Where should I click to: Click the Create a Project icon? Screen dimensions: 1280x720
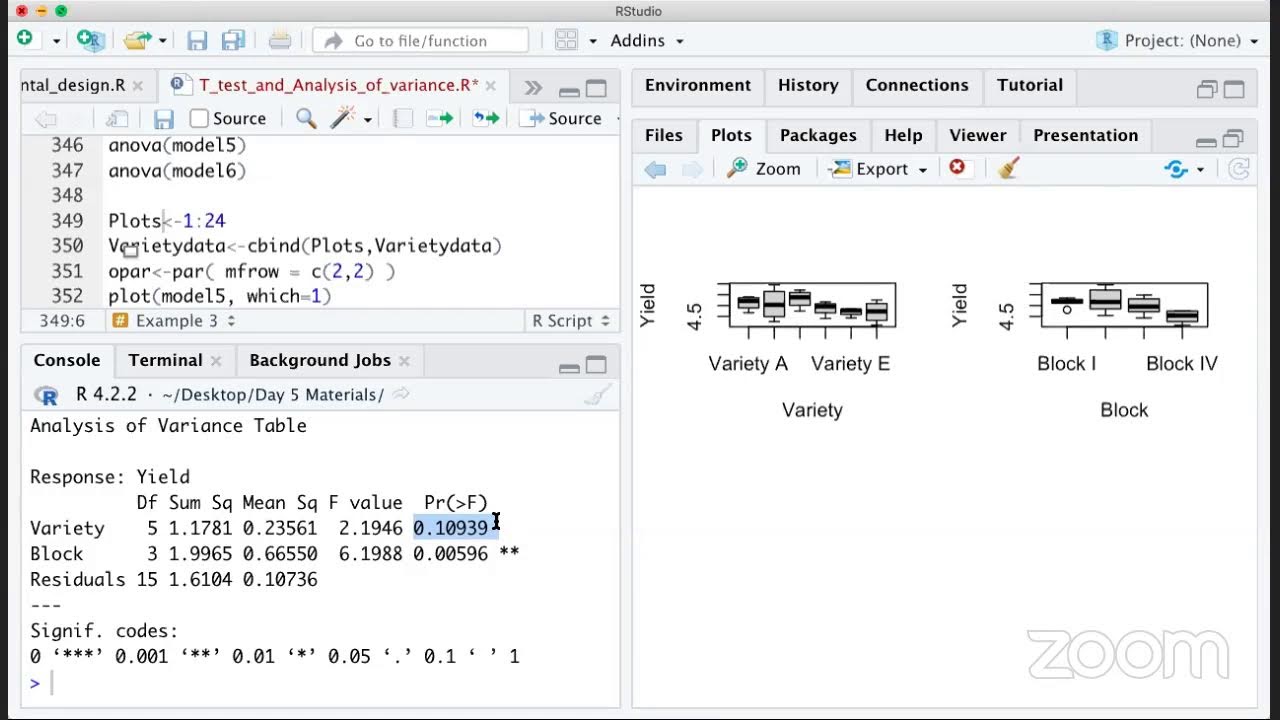point(90,40)
